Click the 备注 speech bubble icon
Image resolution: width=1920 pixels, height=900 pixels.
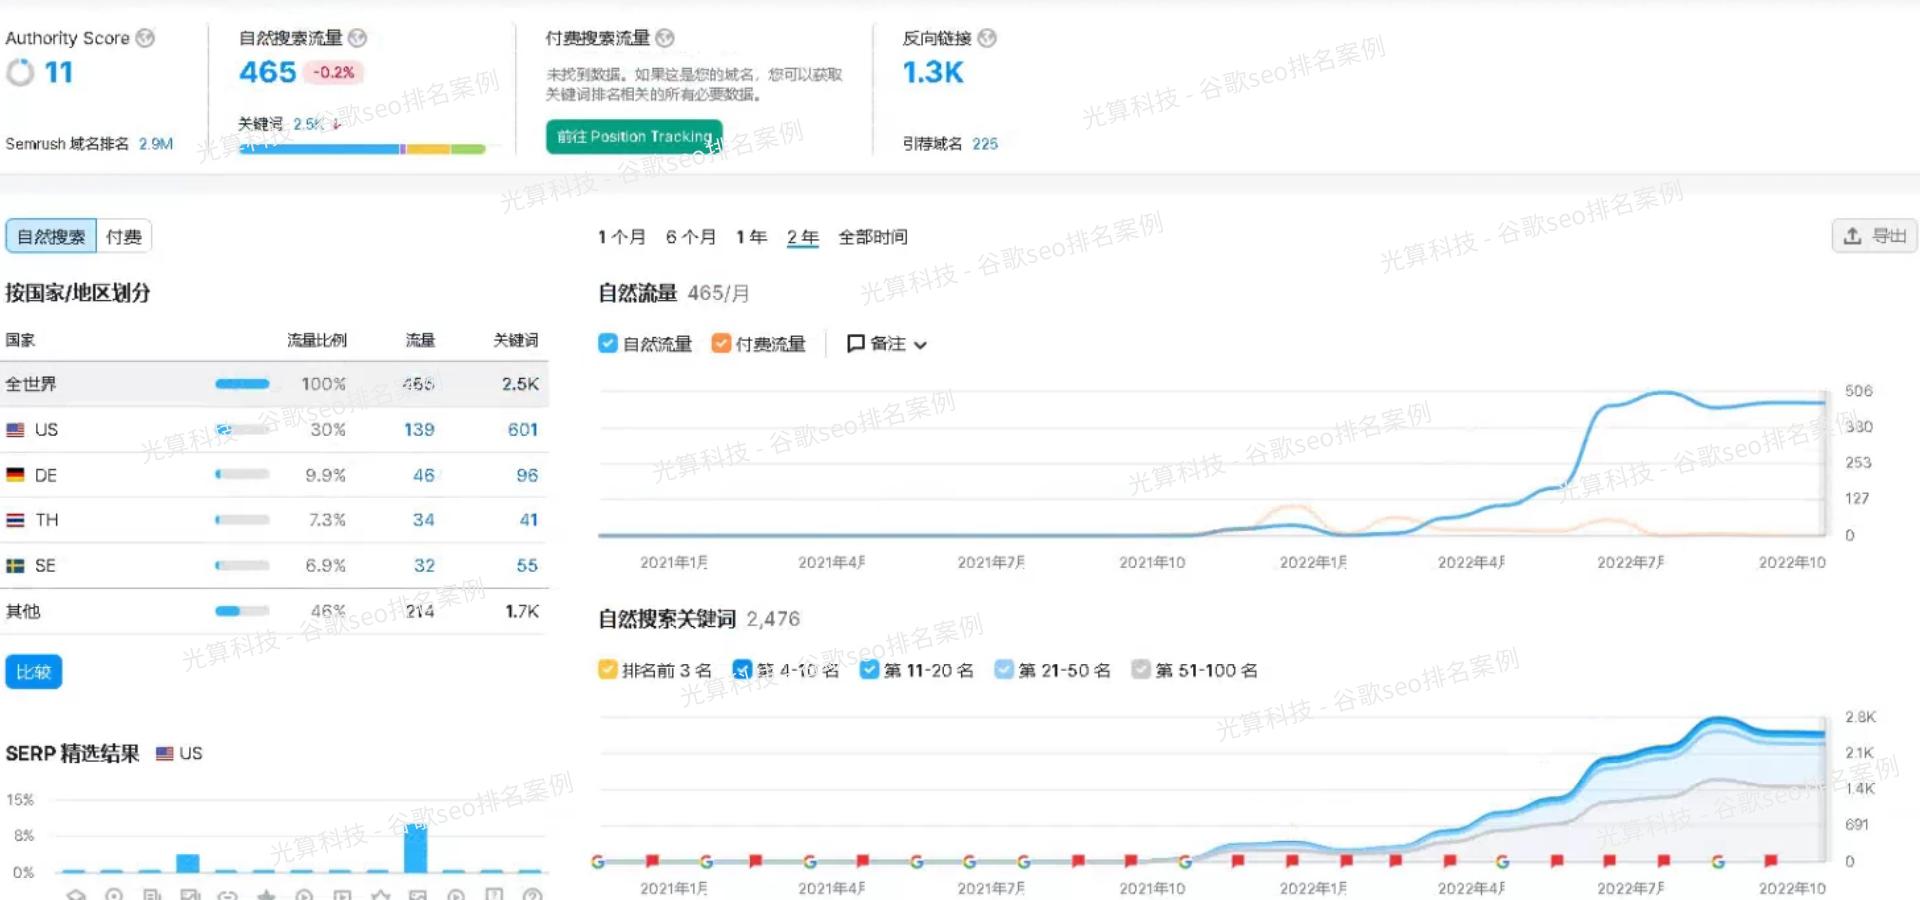pyautogui.click(x=857, y=343)
